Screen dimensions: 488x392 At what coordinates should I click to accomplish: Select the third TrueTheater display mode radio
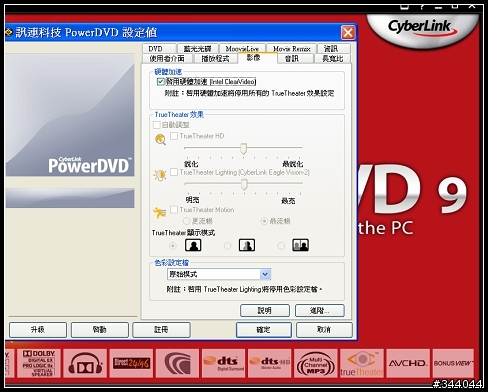coord(281,246)
